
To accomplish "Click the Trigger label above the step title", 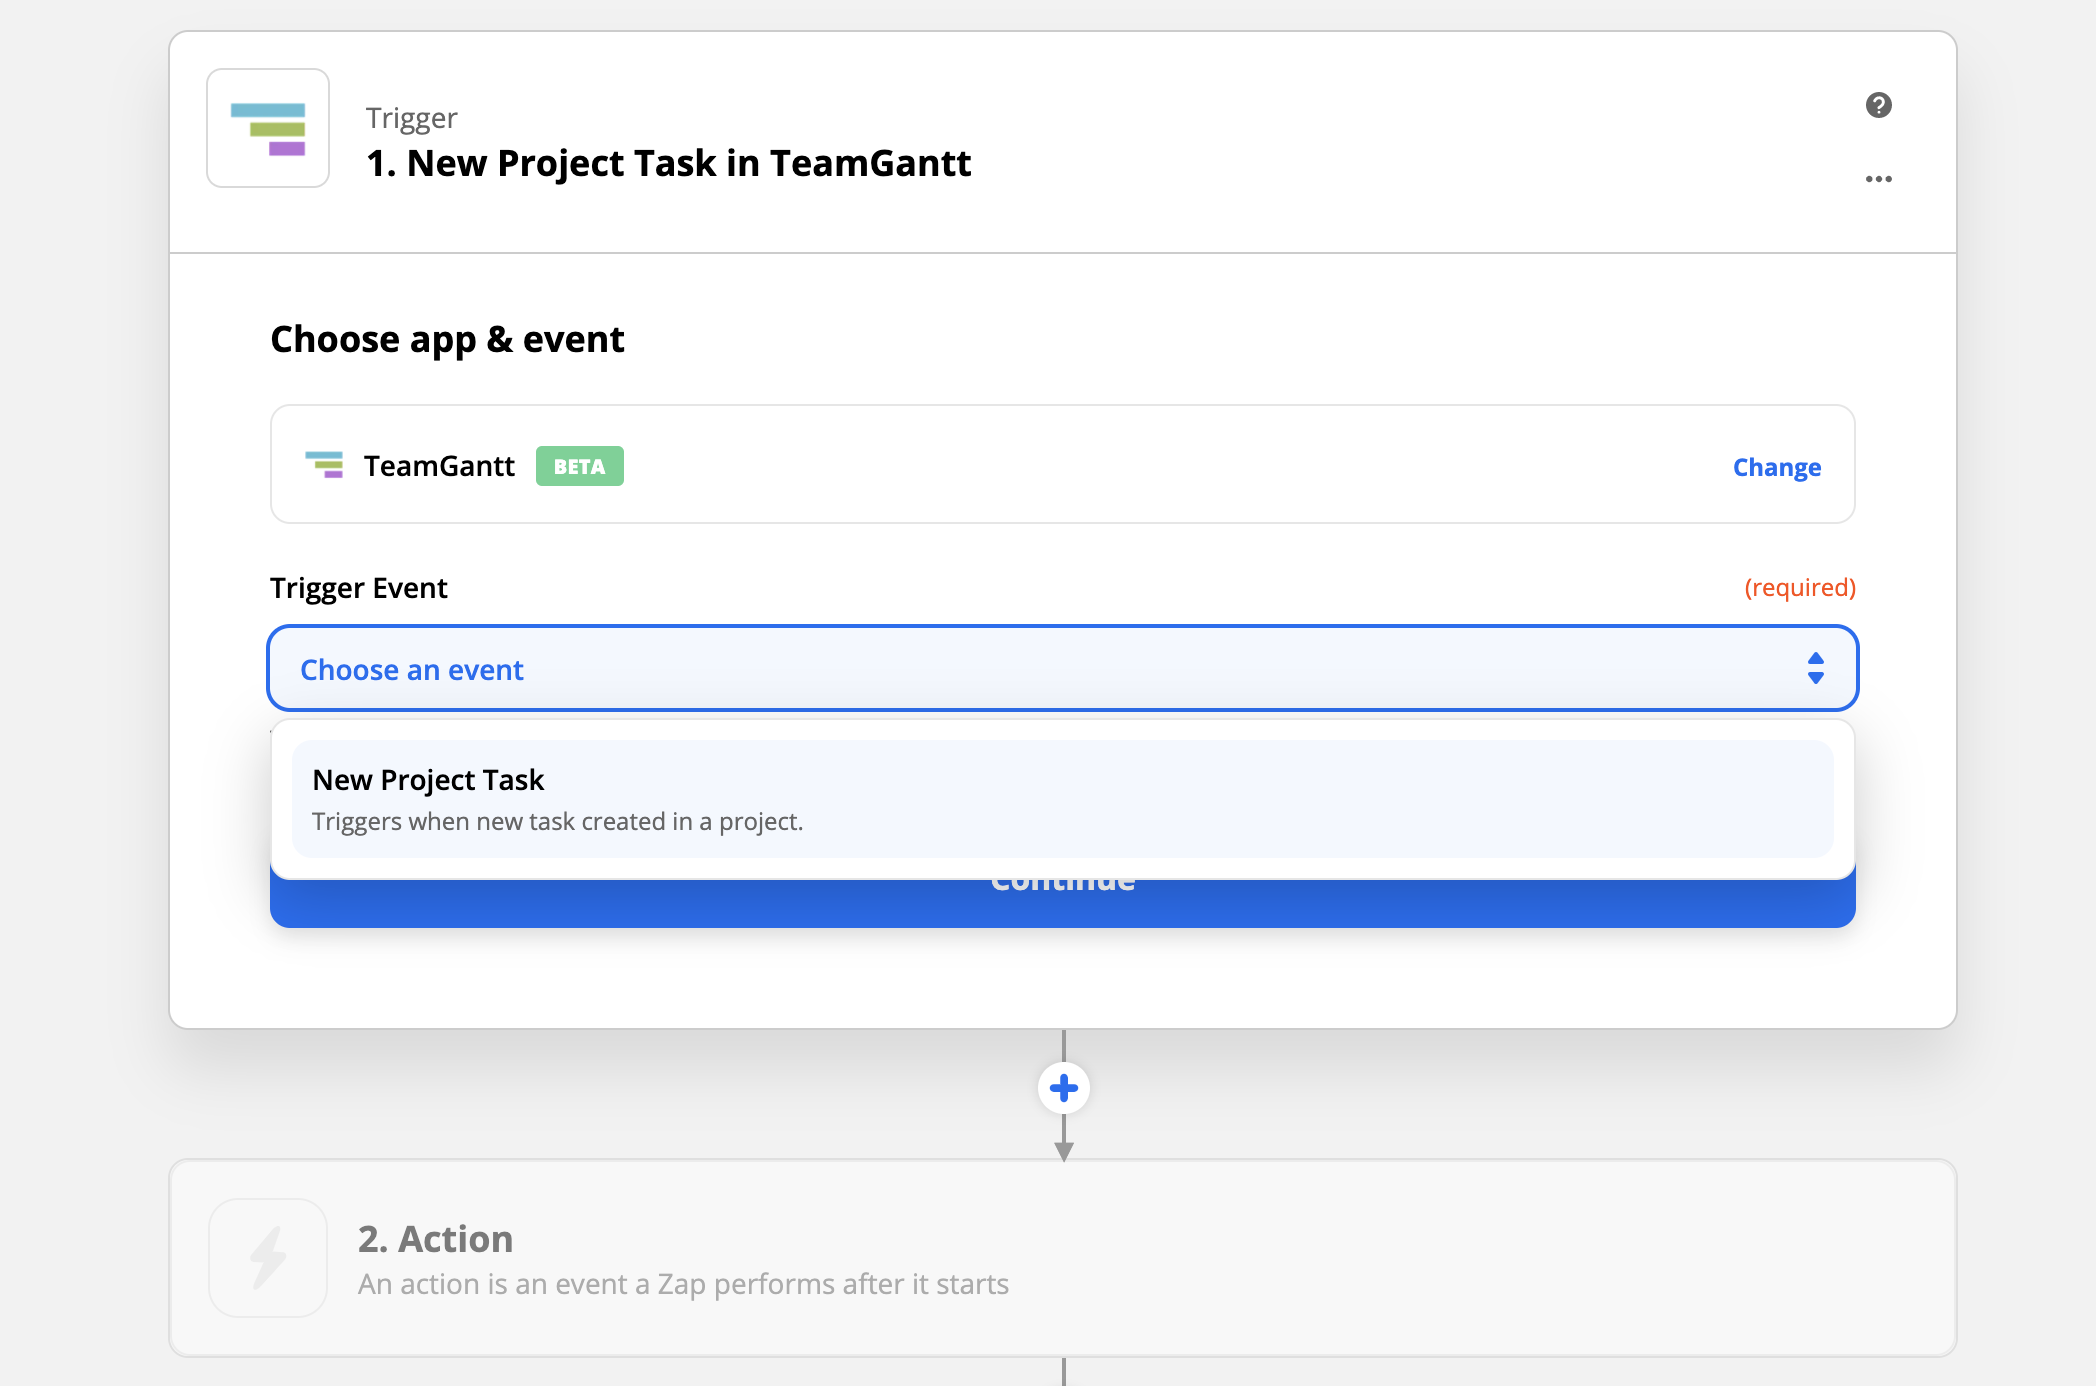I will click(410, 117).
